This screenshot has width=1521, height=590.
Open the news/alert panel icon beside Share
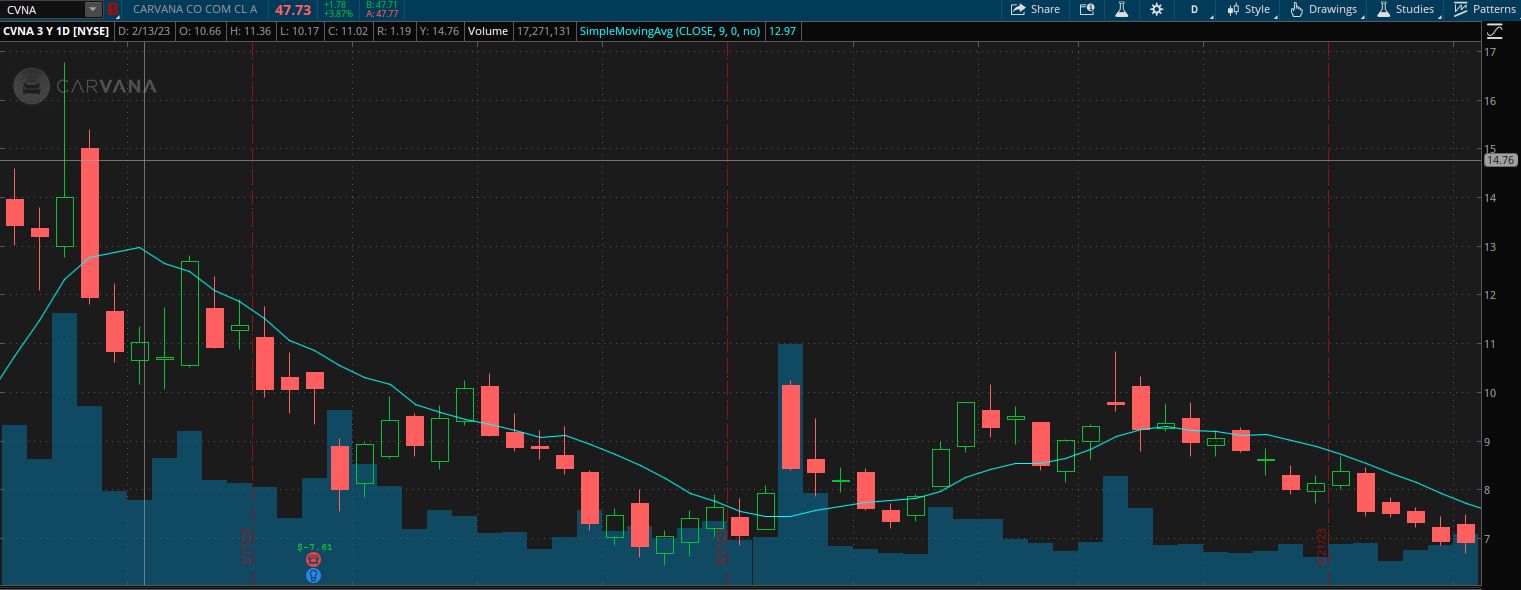pyautogui.click(x=1087, y=9)
